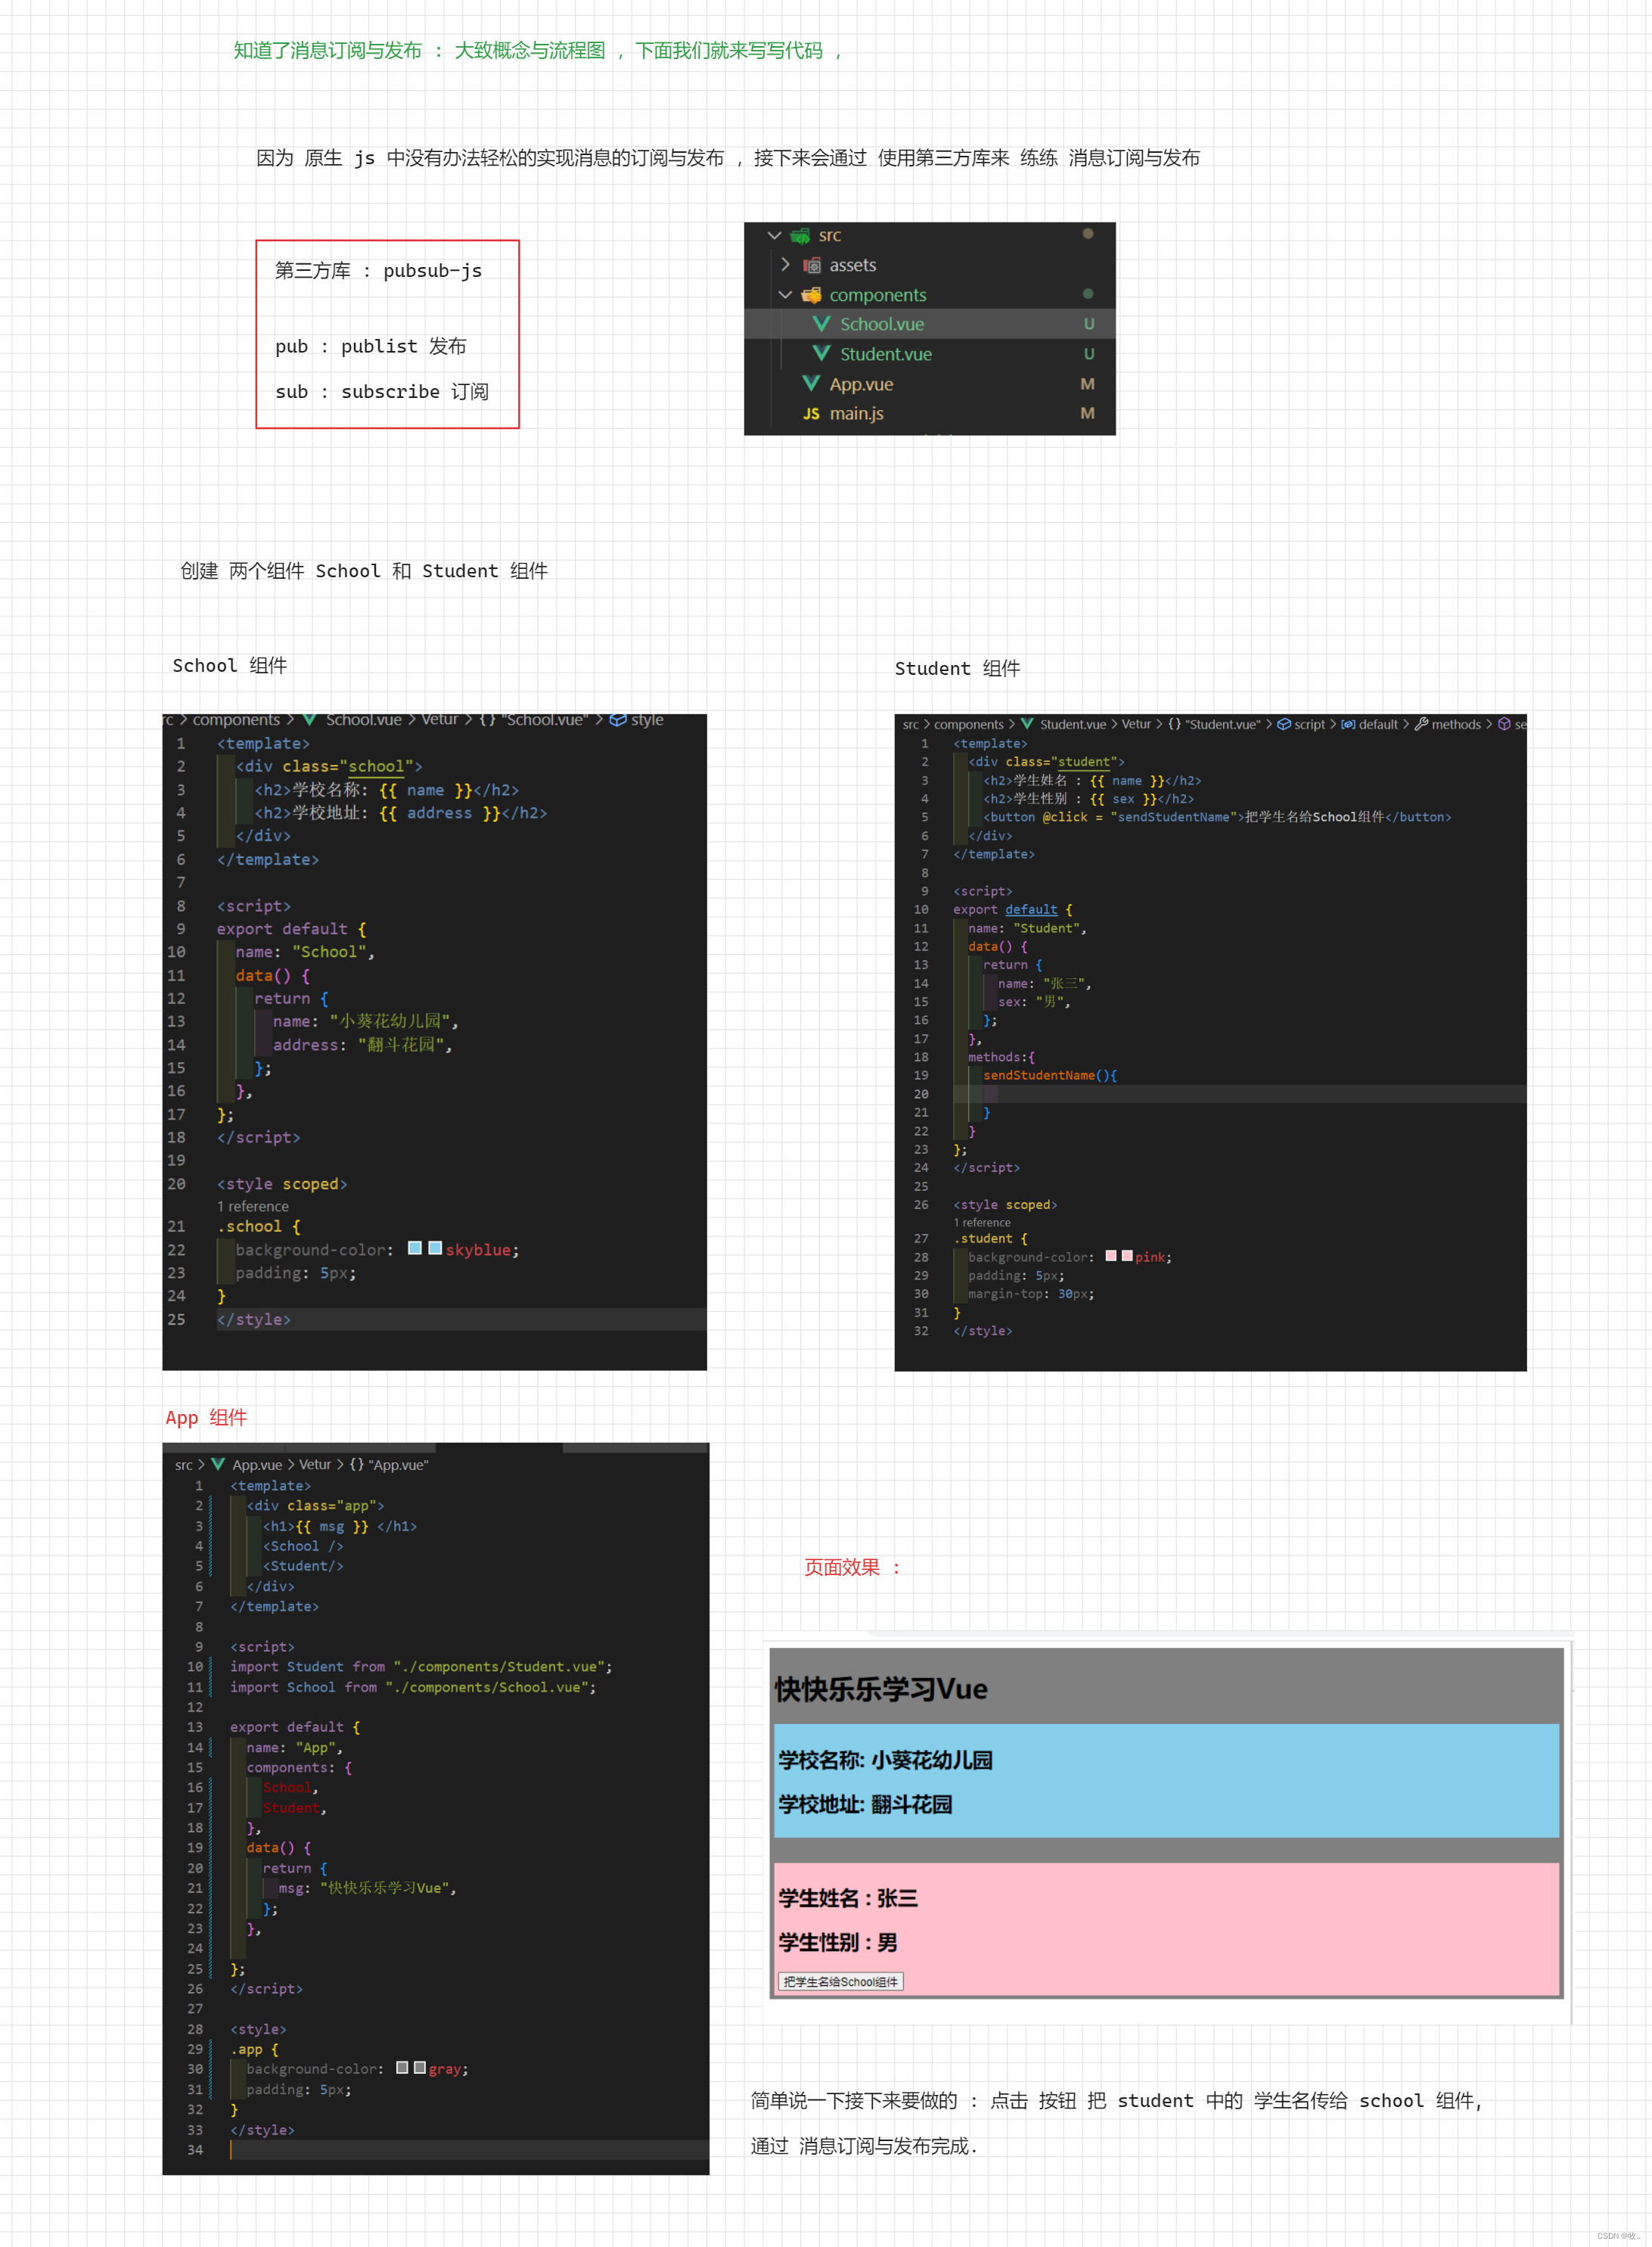This screenshot has height=2247, width=1652.
Task: Click the braces icon before "School.vue" breadcrumb
Action: pos(487,720)
